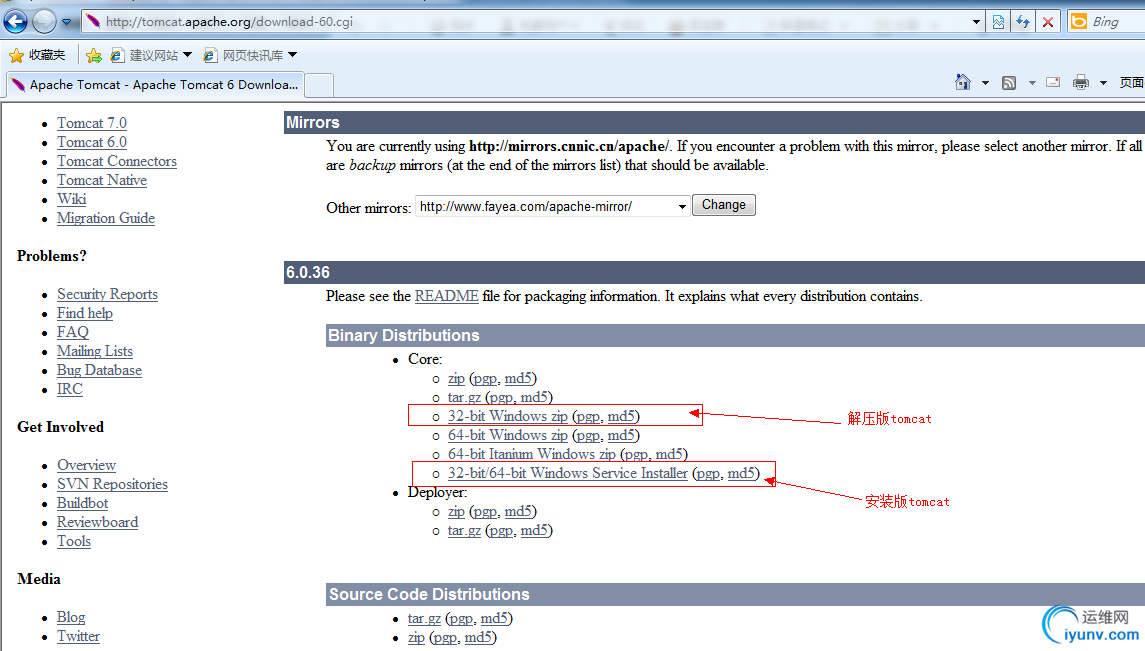The height and width of the screenshot is (651, 1145).
Task: Click the Bing provider icon
Action: [x=1079, y=22]
